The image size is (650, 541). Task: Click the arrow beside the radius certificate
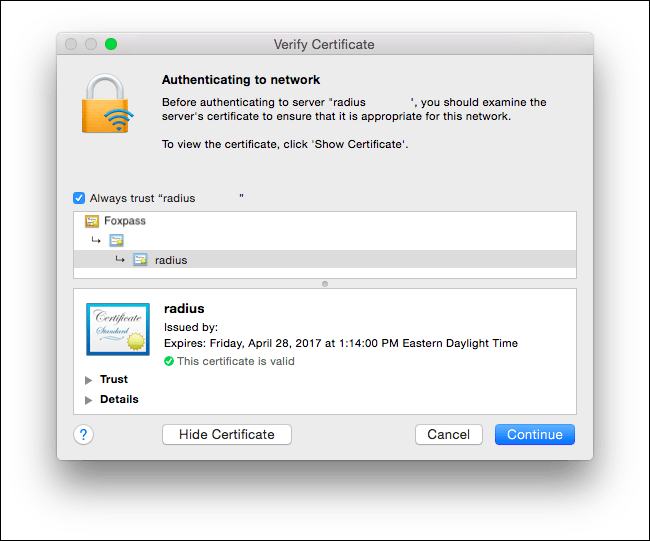tap(120, 260)
